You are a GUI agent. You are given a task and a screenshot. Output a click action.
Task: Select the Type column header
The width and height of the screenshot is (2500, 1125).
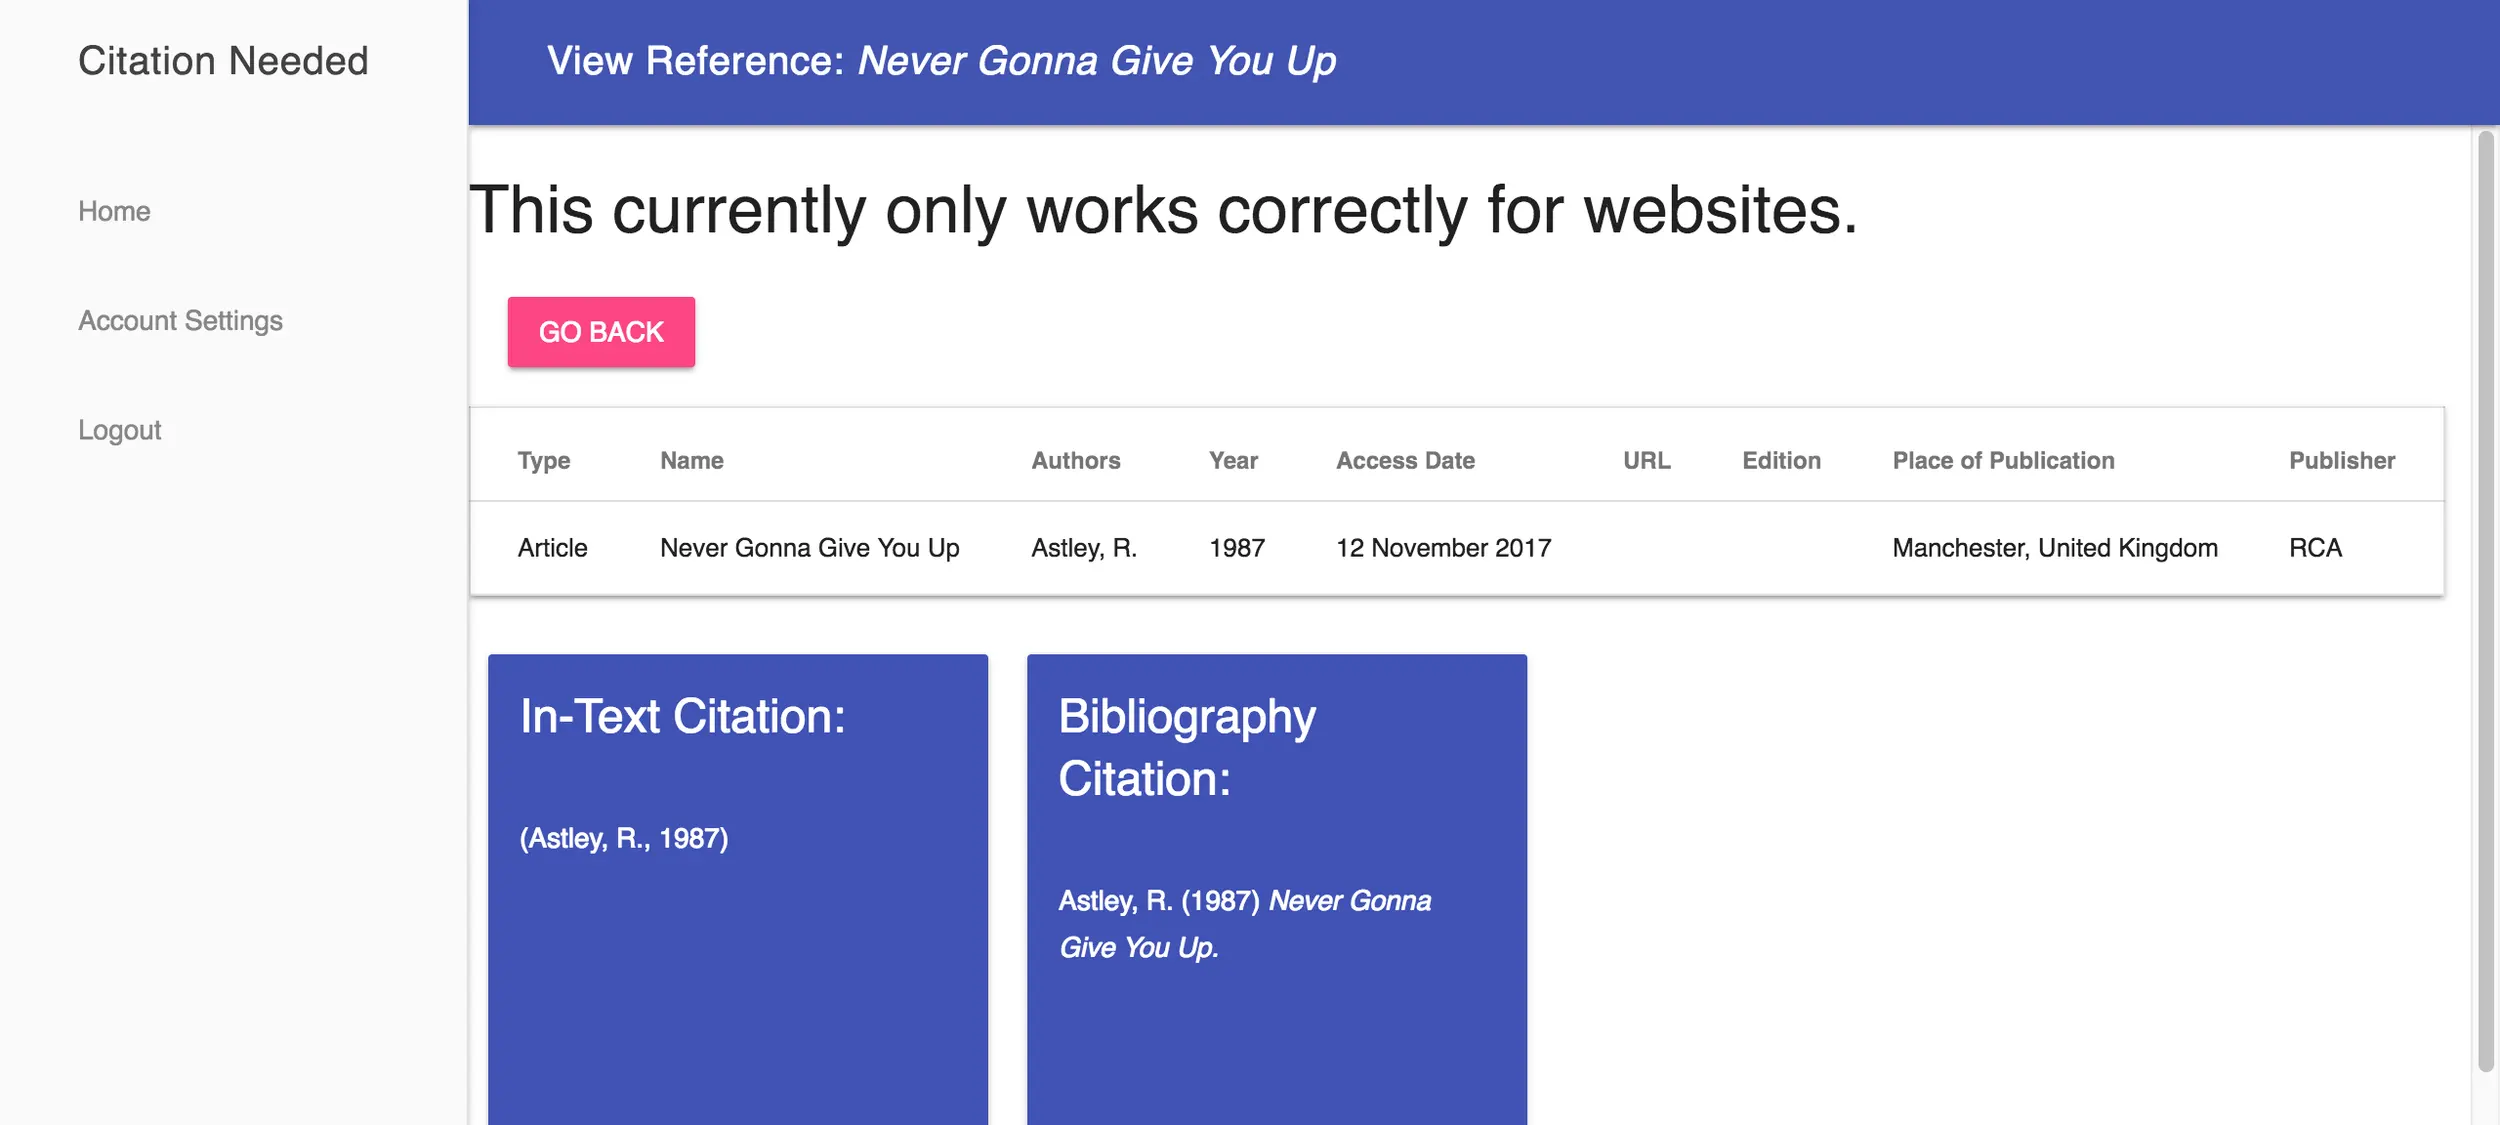tap(544, 460)
